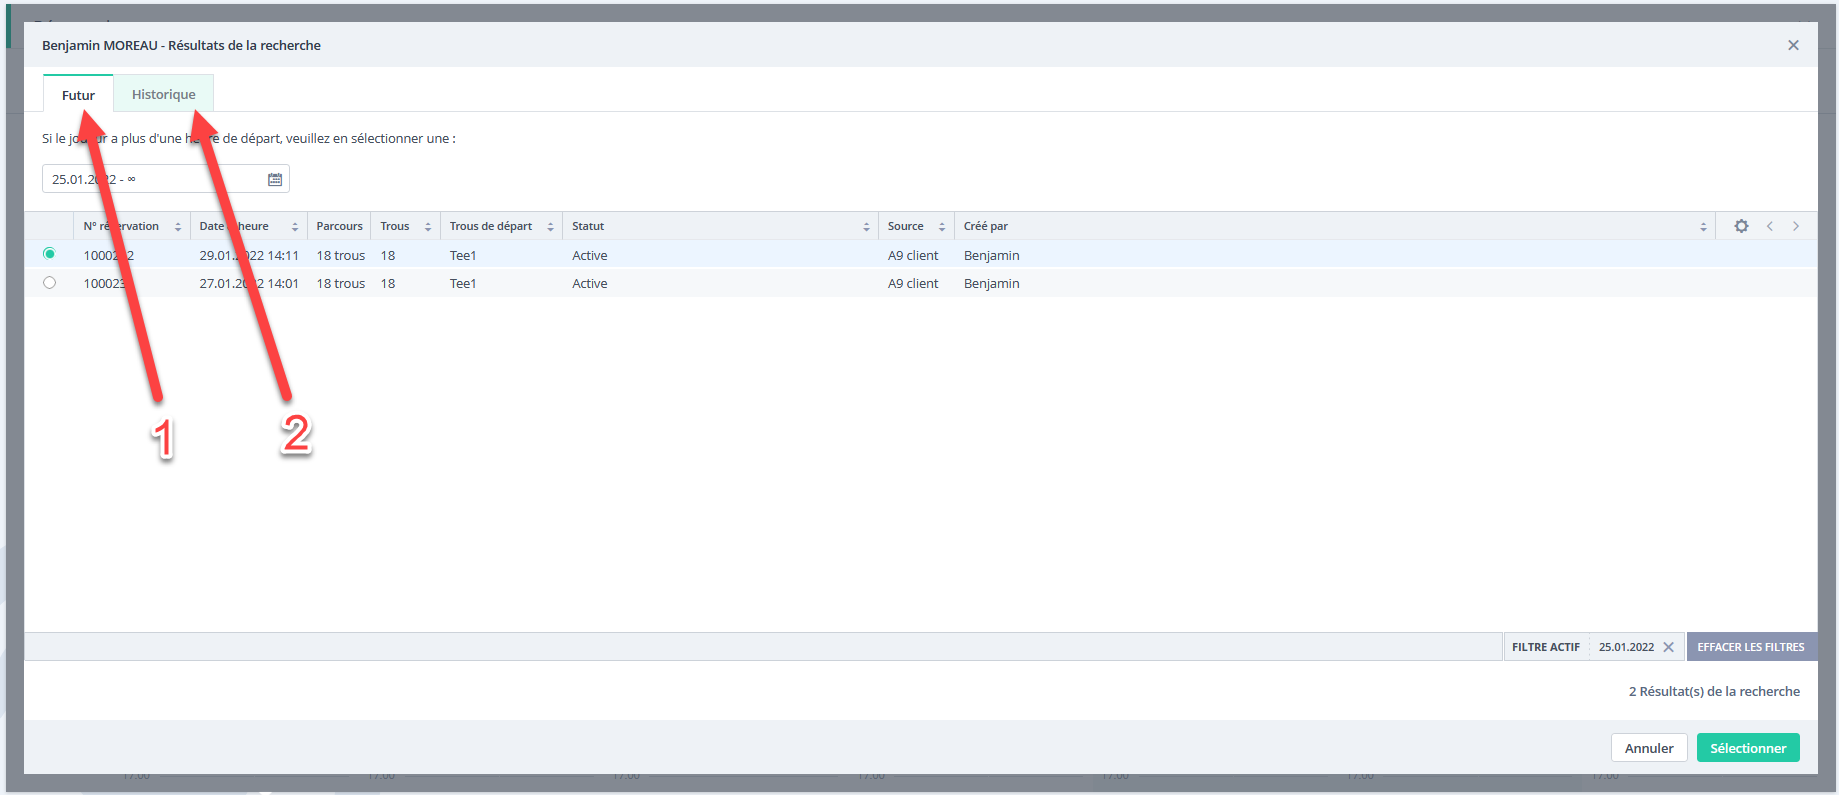This screenshot has width=1839, height=795.
Task: Sort by Trous column arrows
Action: click(x=428, y=227)
